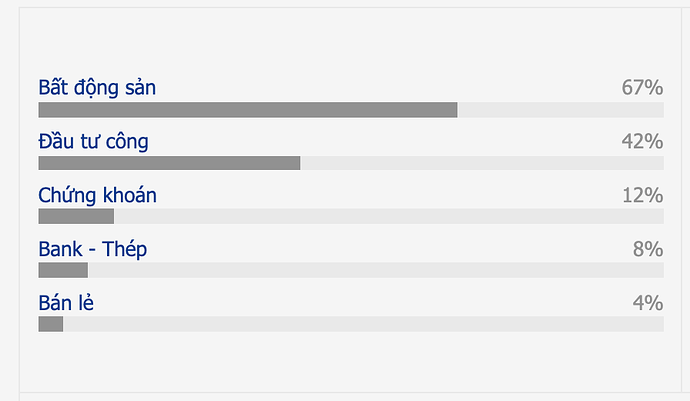This screenshot has height=401, width=690.
Task: Click the 8% percentage label
Action: 648,249
